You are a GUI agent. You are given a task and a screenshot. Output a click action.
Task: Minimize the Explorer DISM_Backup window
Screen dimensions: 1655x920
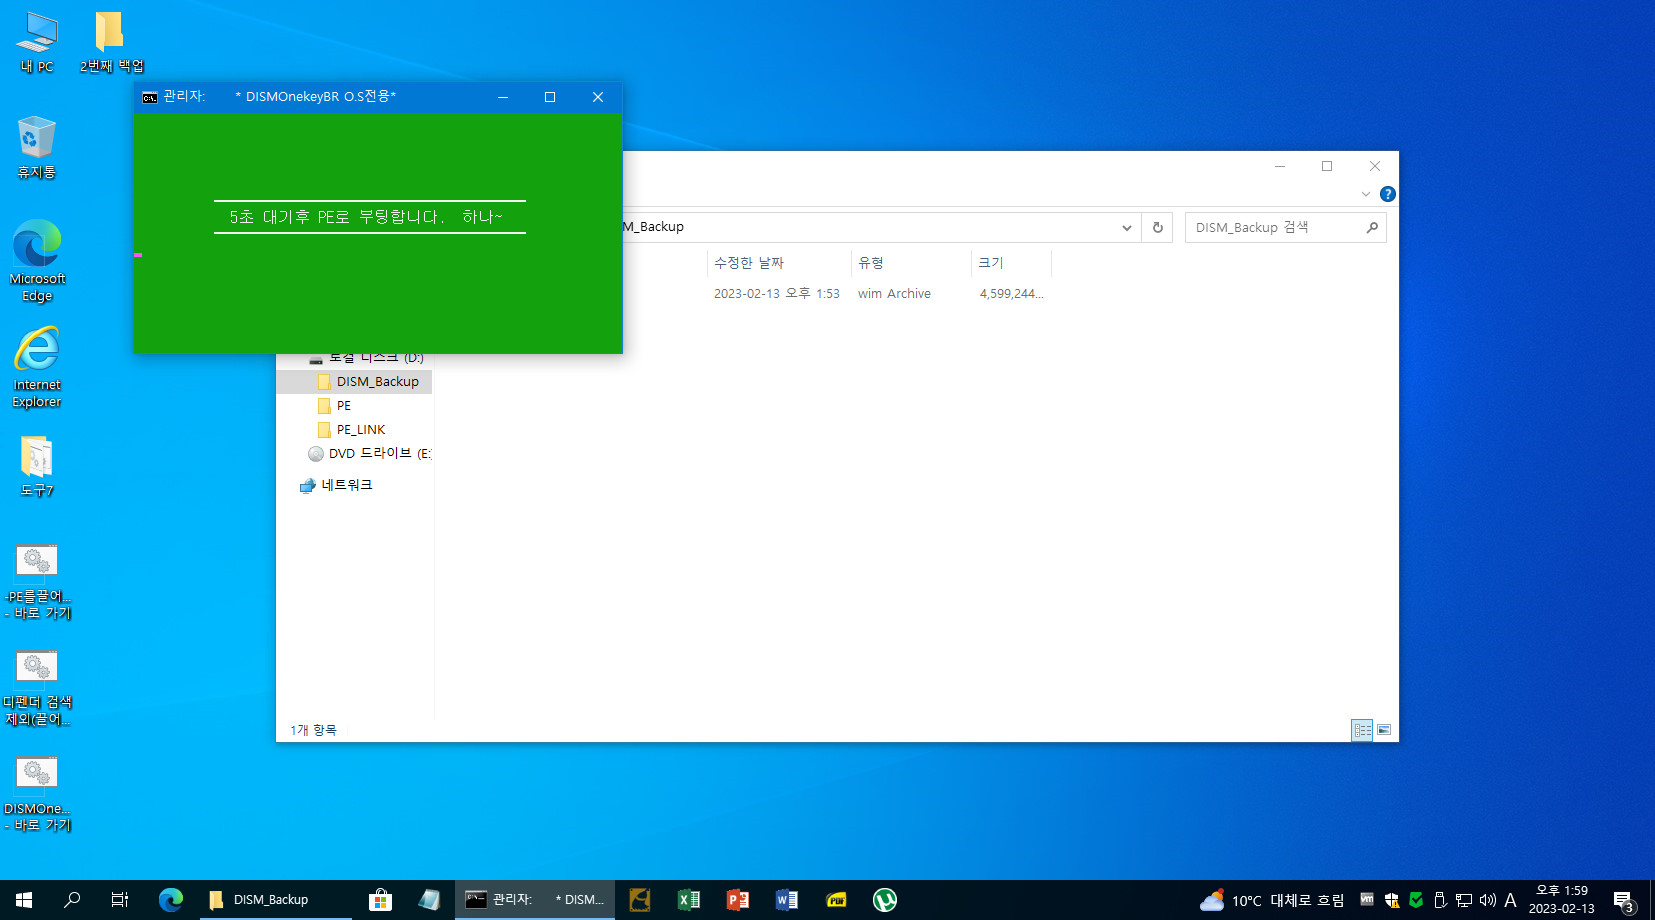(x=1280, y=166)
